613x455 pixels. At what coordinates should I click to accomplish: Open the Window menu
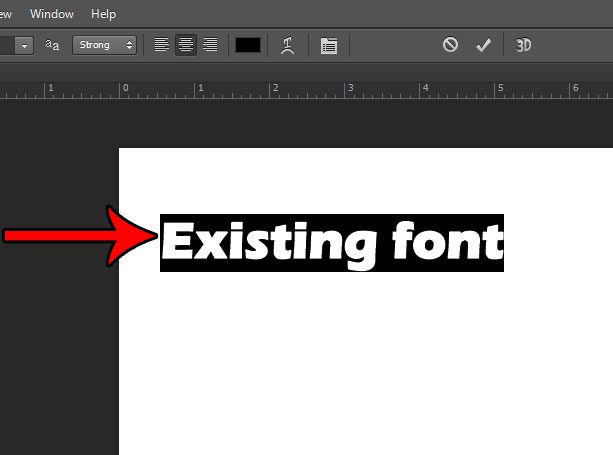(x=51, y=14)
